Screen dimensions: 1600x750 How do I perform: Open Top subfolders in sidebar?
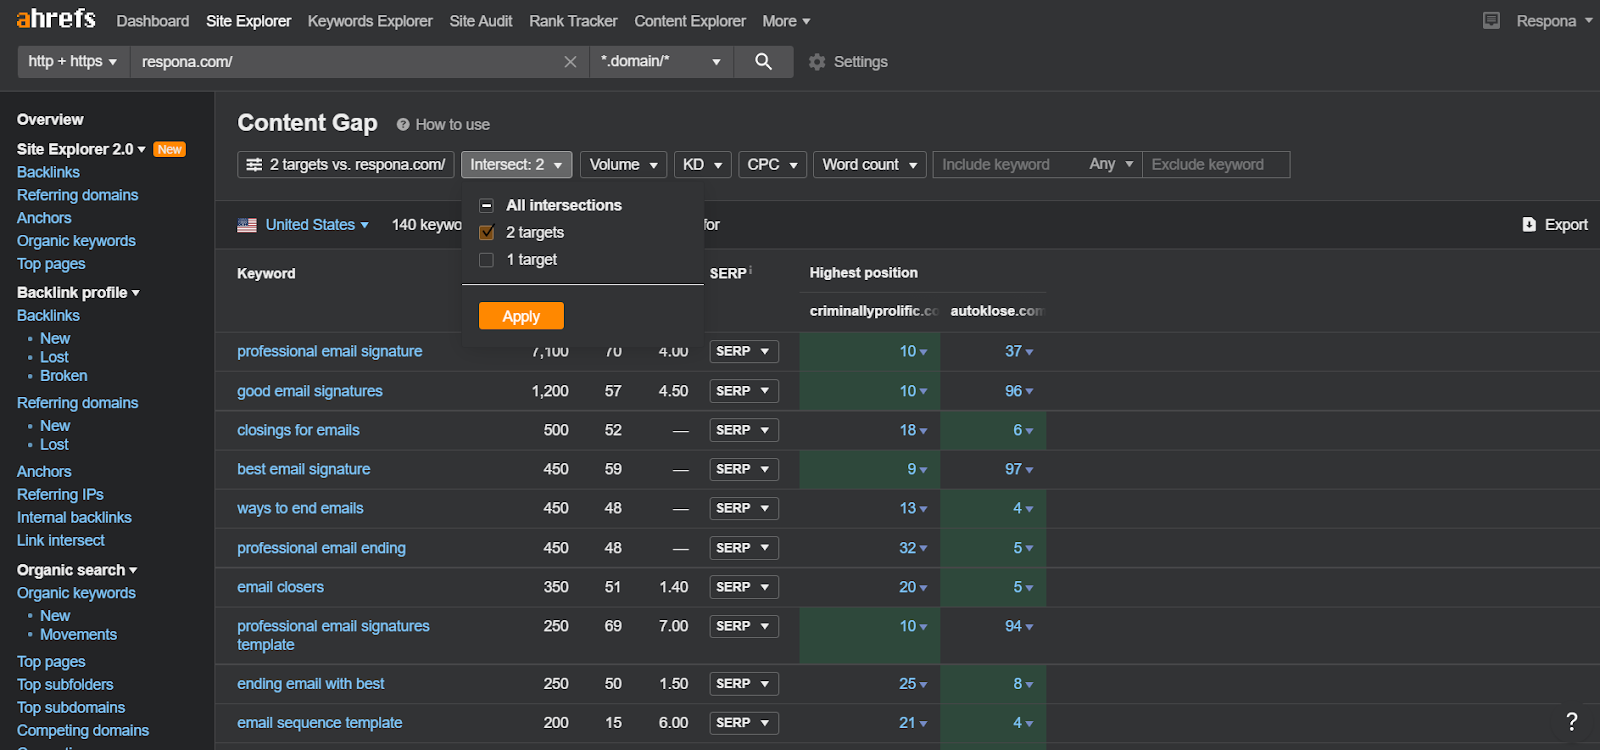point(65,685)
